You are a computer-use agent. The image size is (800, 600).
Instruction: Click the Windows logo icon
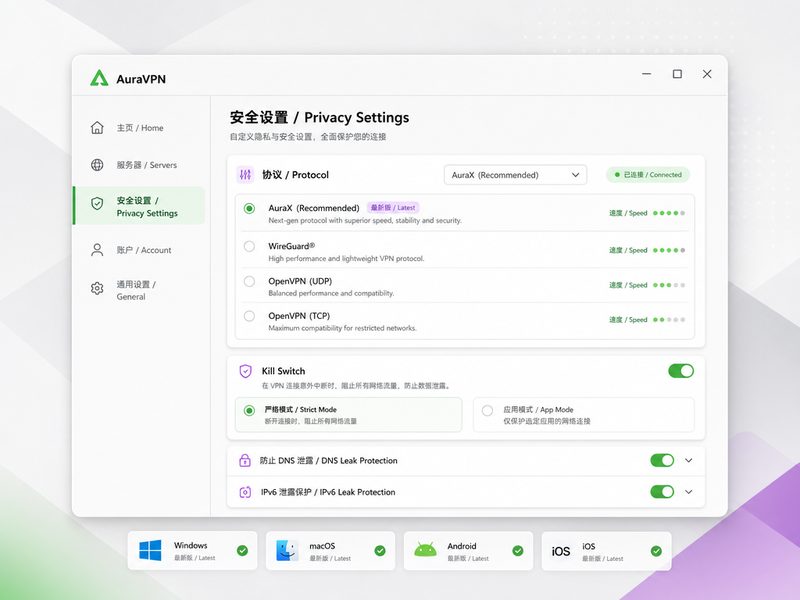pyautogui.click(x=150, y=551)
